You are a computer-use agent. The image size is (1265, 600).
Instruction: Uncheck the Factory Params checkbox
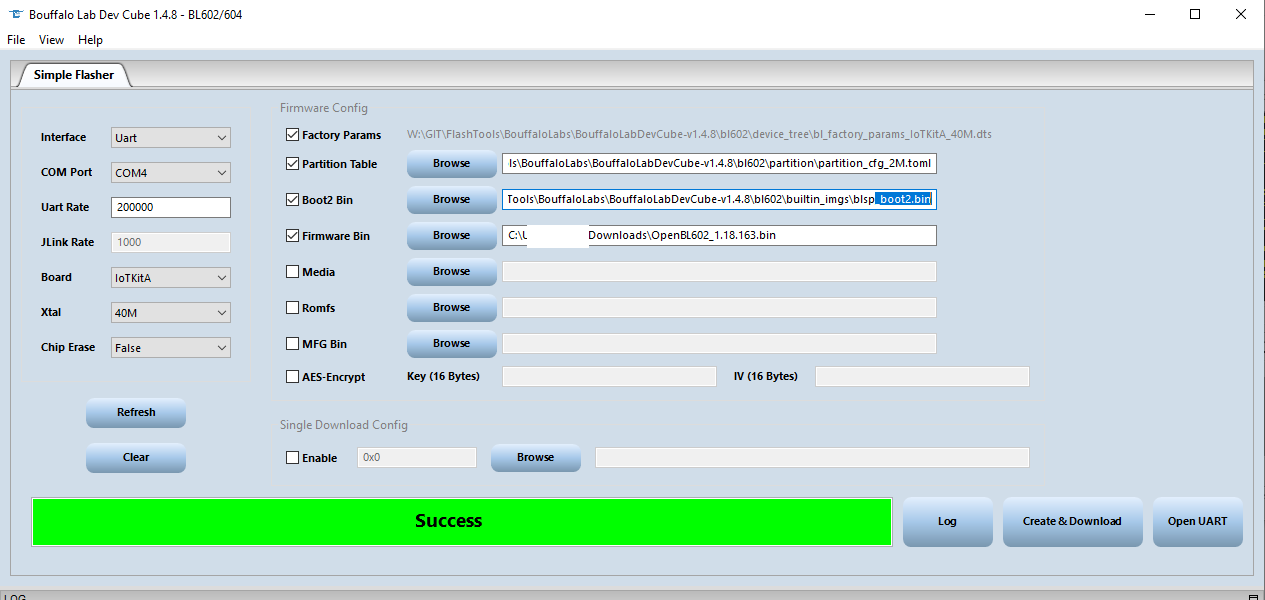pyautogui.click(x=293, y=135)
